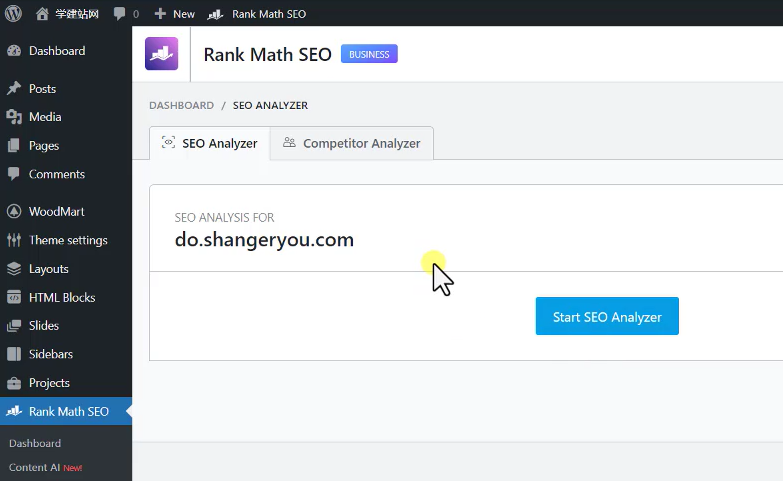The image size is (783, 481).
Task: Open Content AI submenu link
Action: coord(34,467)
